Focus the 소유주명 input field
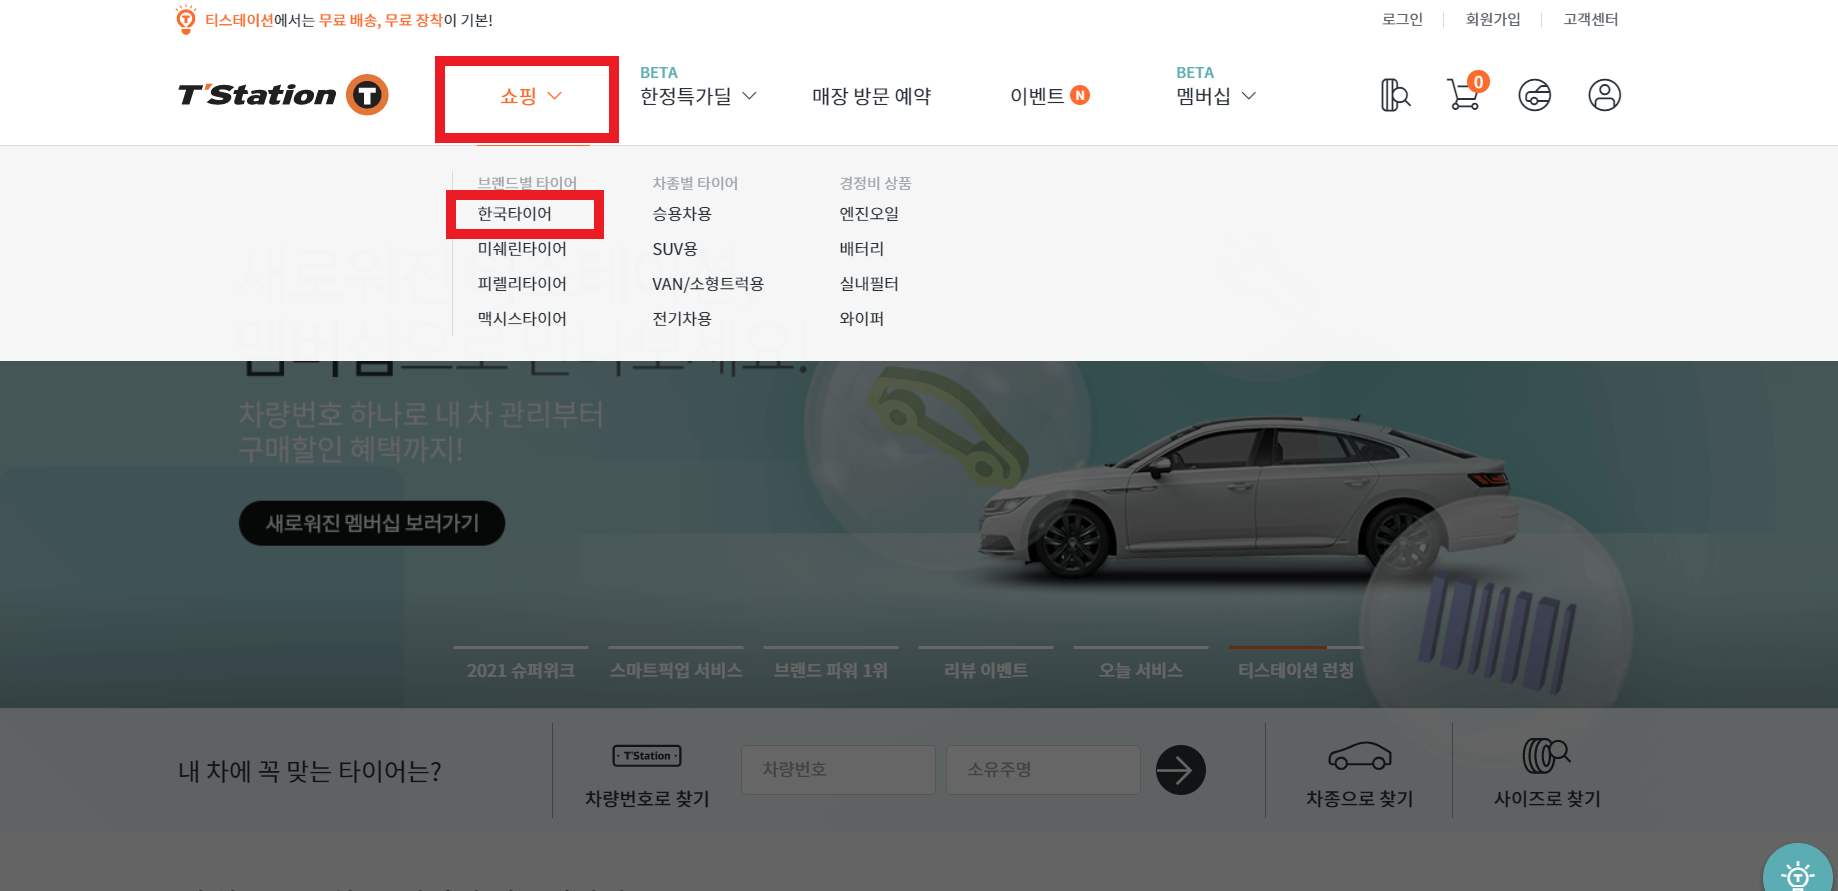The width and height of the screenshot is (1838, 891). (1043, 770)
